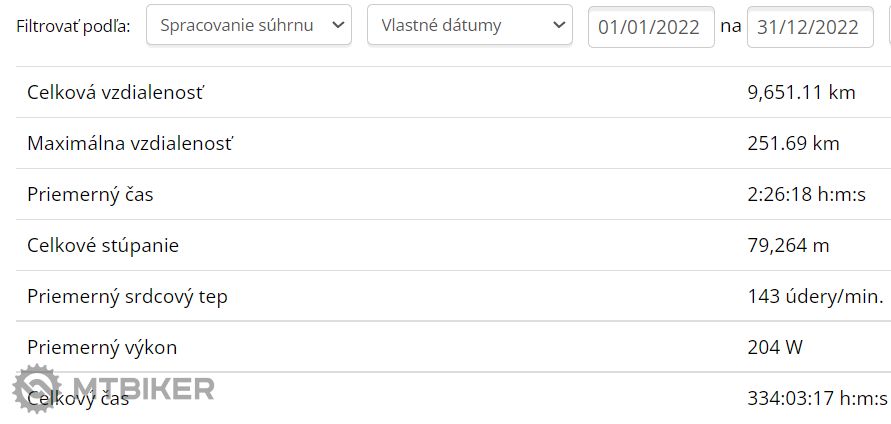Click the MTBIKER watermark text
The image size is (891, 424).
click(144, 388)
